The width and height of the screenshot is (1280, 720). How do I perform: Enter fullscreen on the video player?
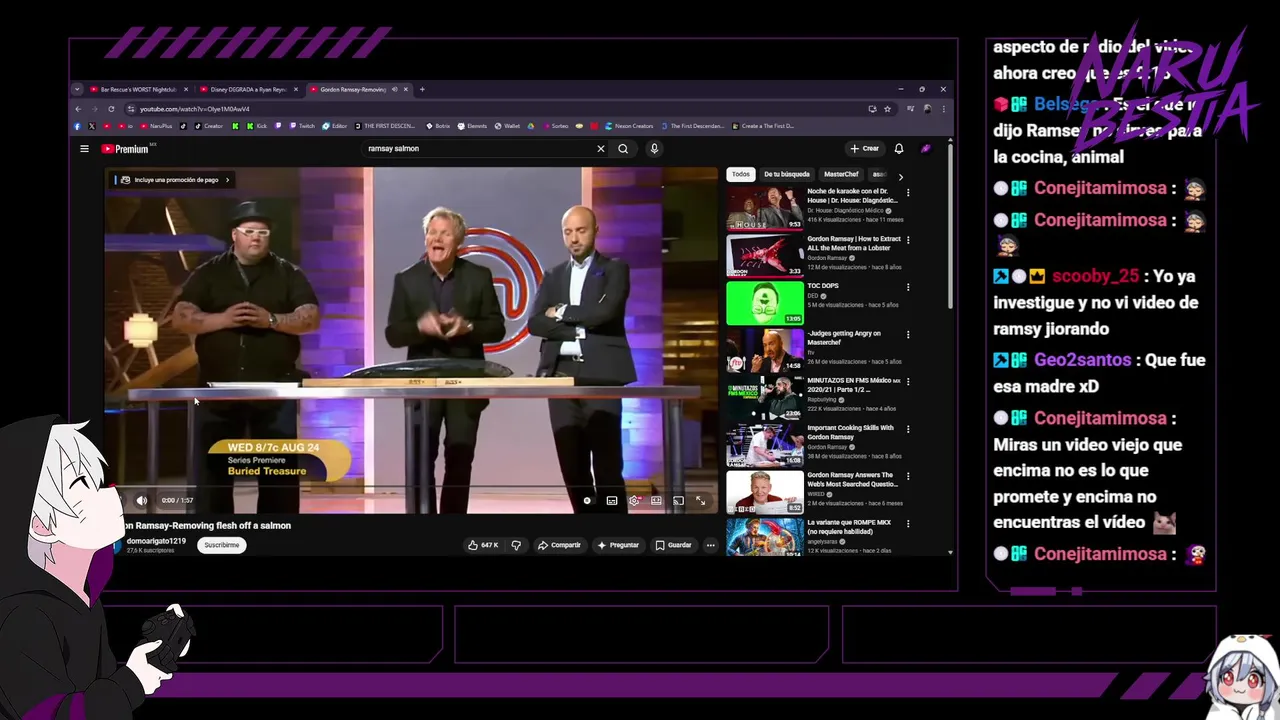tap(700, 500)
